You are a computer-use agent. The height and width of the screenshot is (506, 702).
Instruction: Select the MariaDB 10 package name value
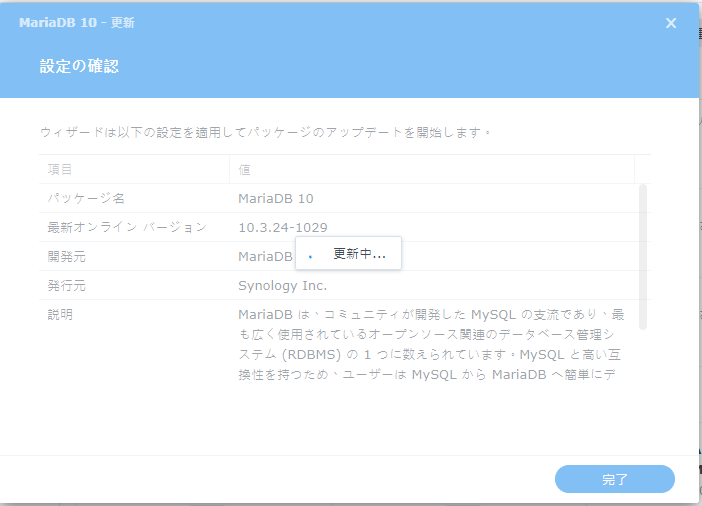pos(276,198)
